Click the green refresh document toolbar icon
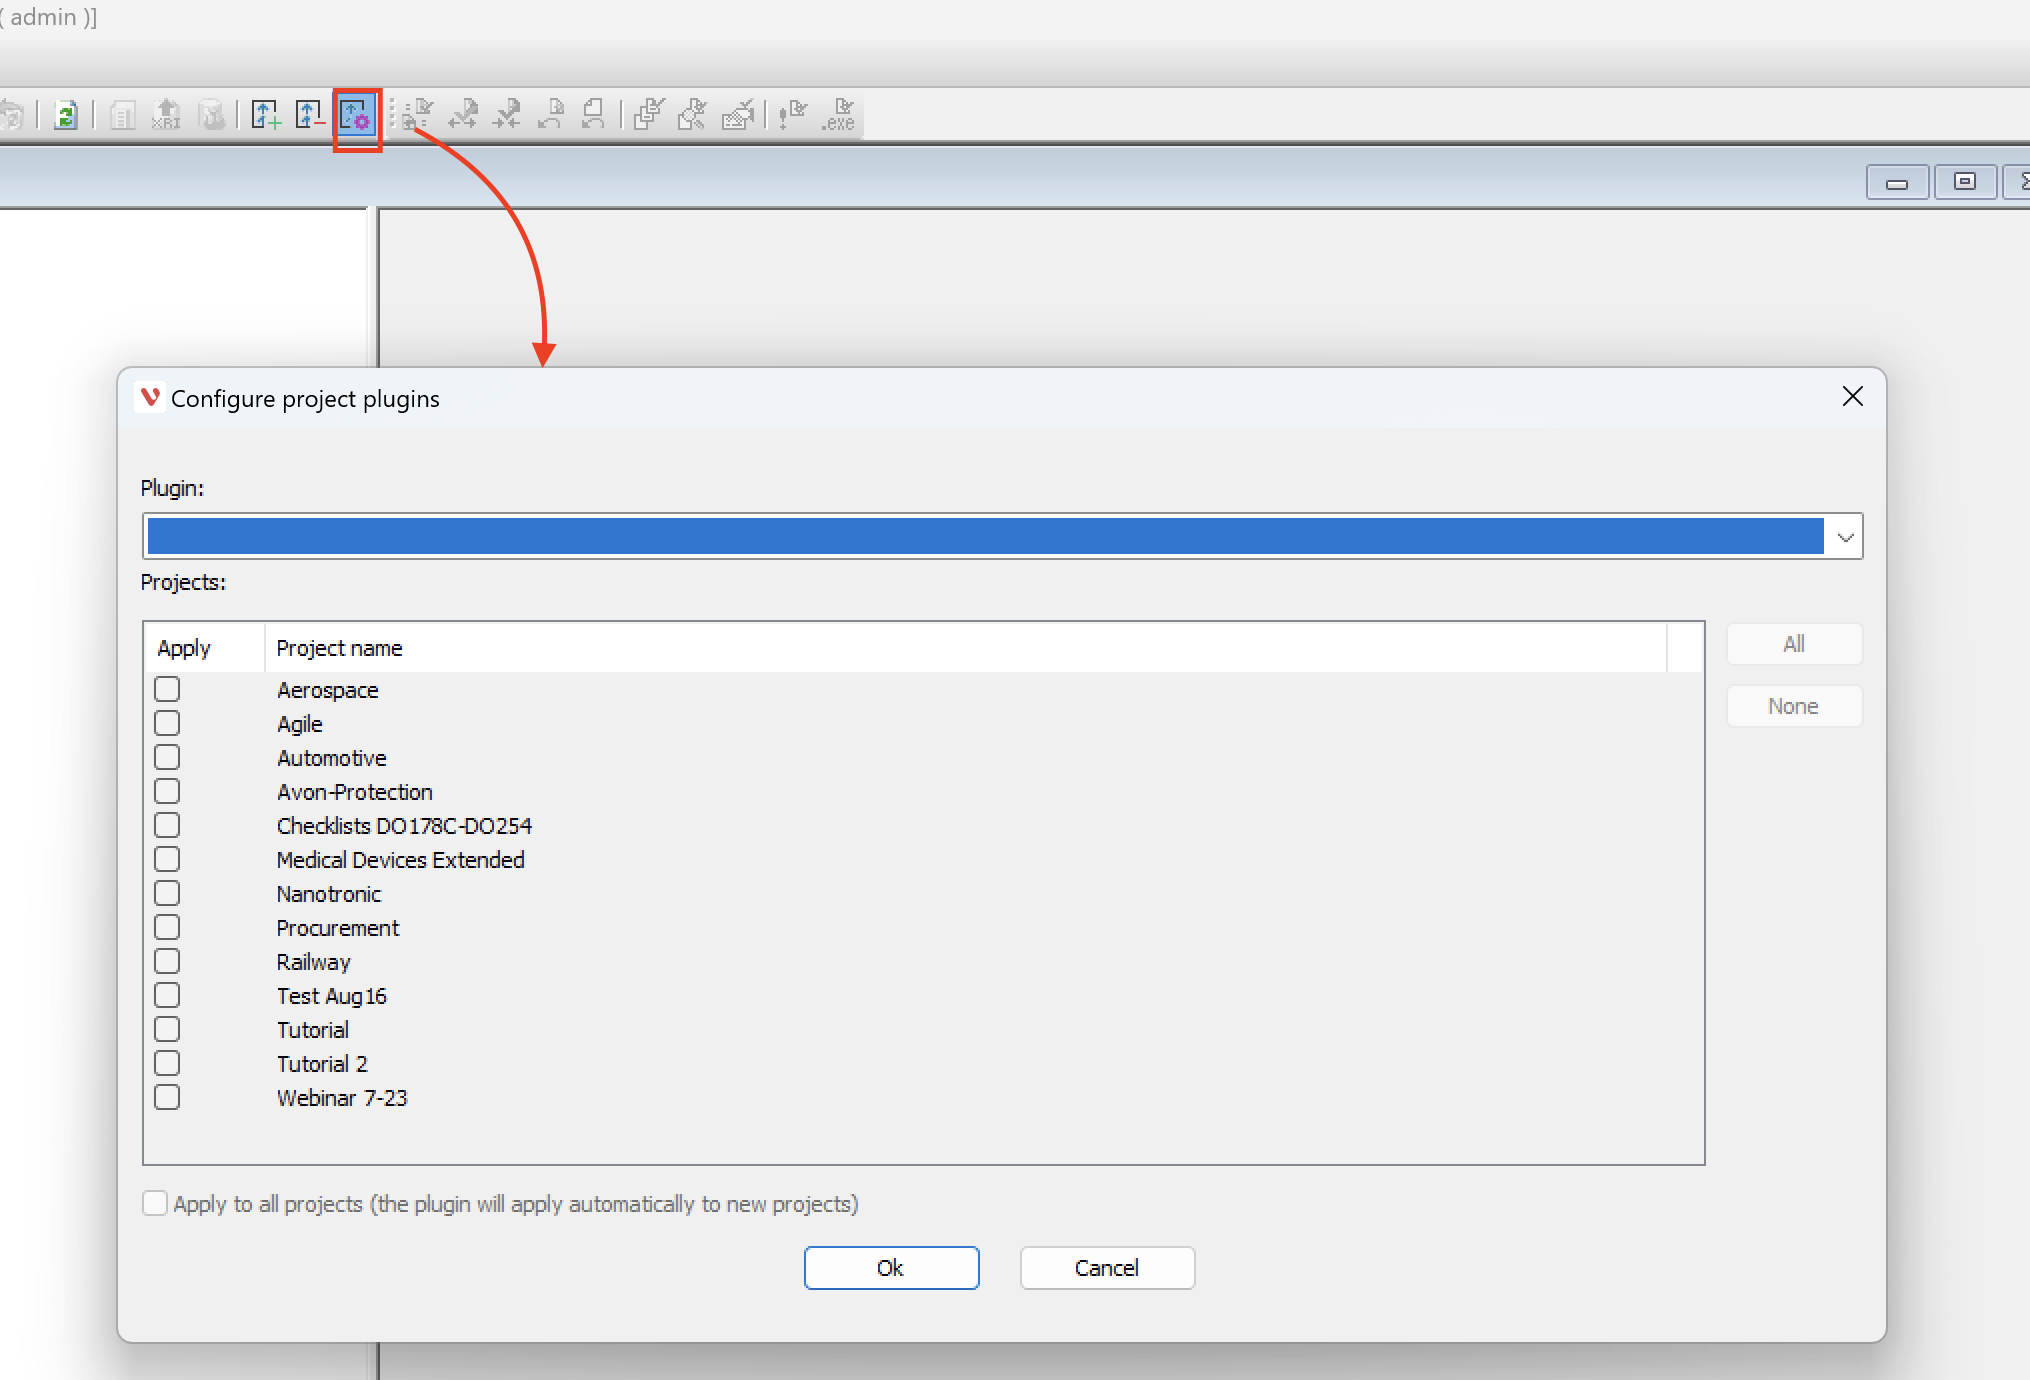The height and width of the screenshot is (1380, 2030). pos(66,115)
